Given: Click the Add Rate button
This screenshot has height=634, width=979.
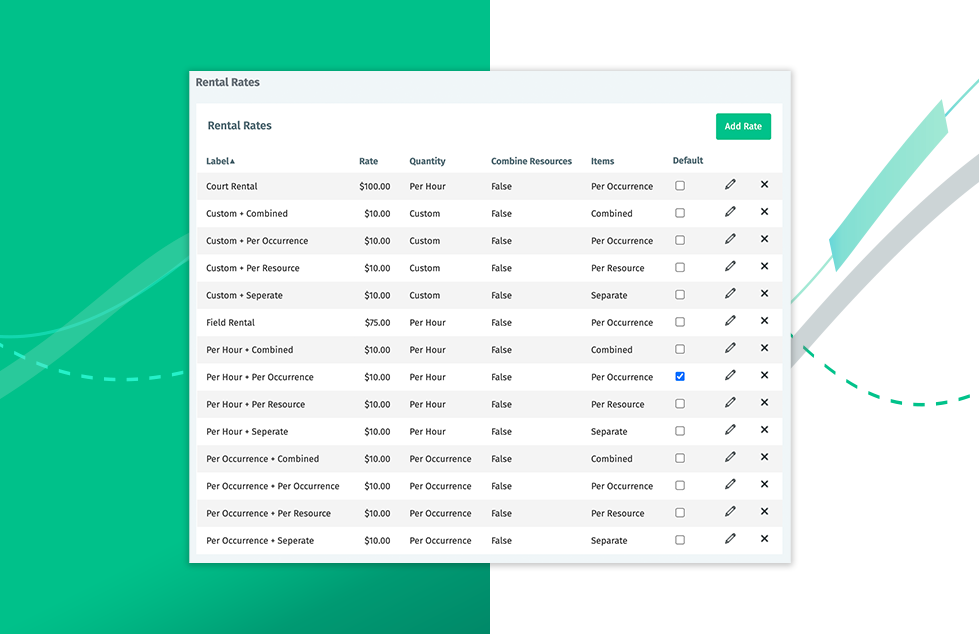Looking at the screenshot, I should pos(743,126).
